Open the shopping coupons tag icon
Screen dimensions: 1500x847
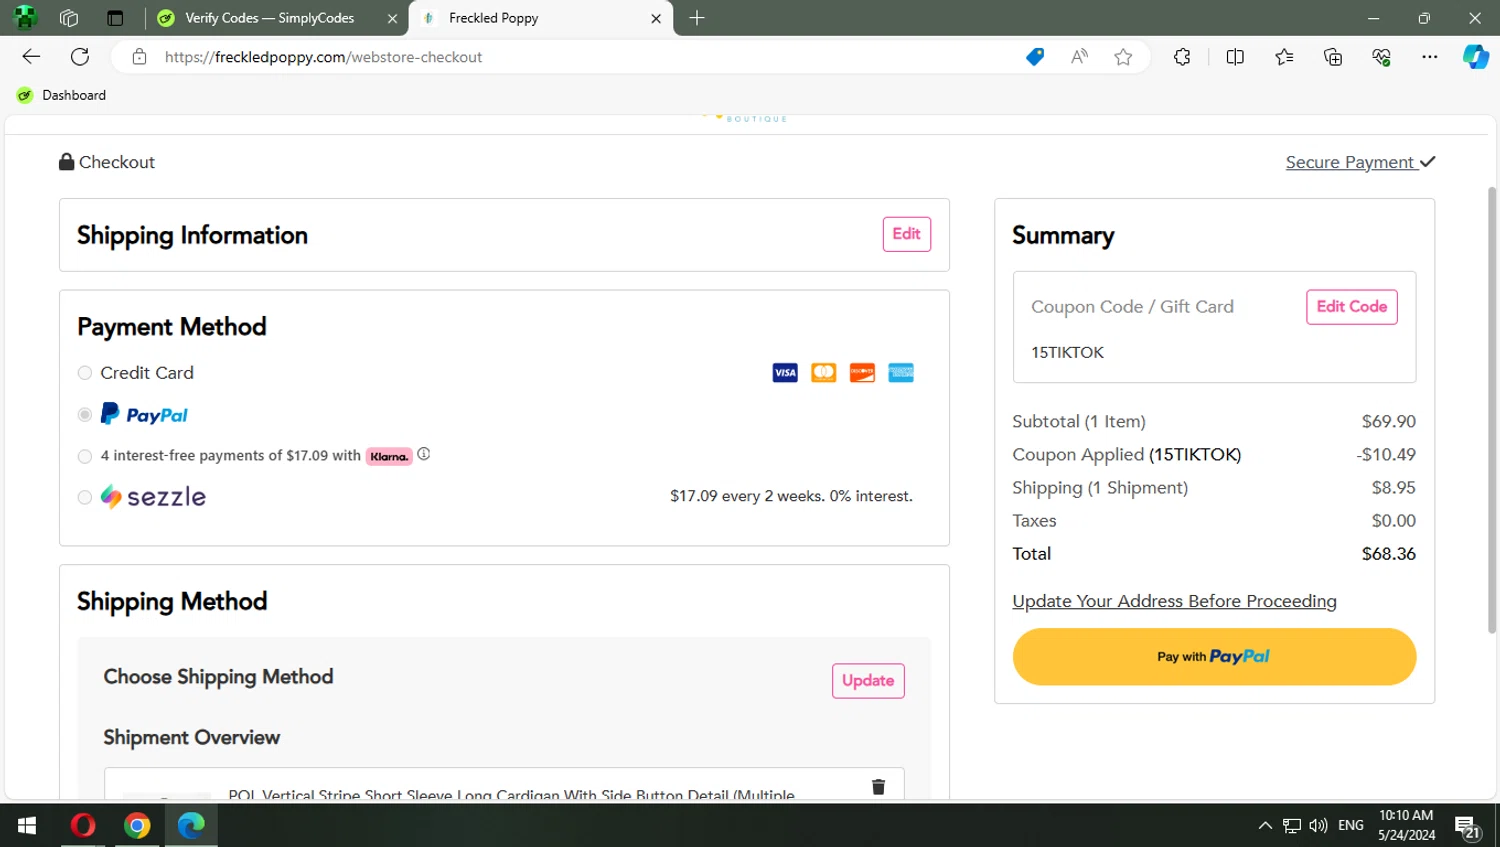click(x=1035, y=57)
